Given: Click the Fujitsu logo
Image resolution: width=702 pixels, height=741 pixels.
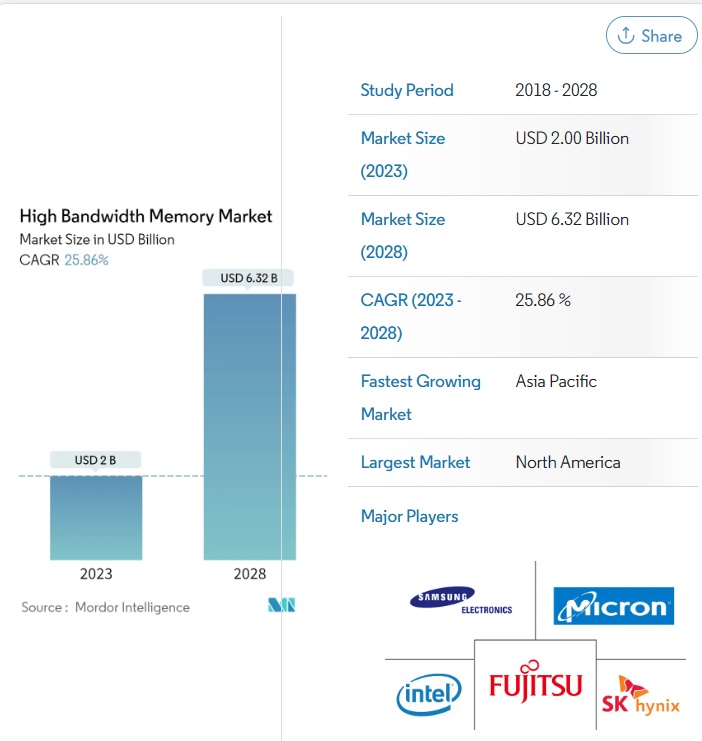Looking at the screenshot, I should pos(536,682).
